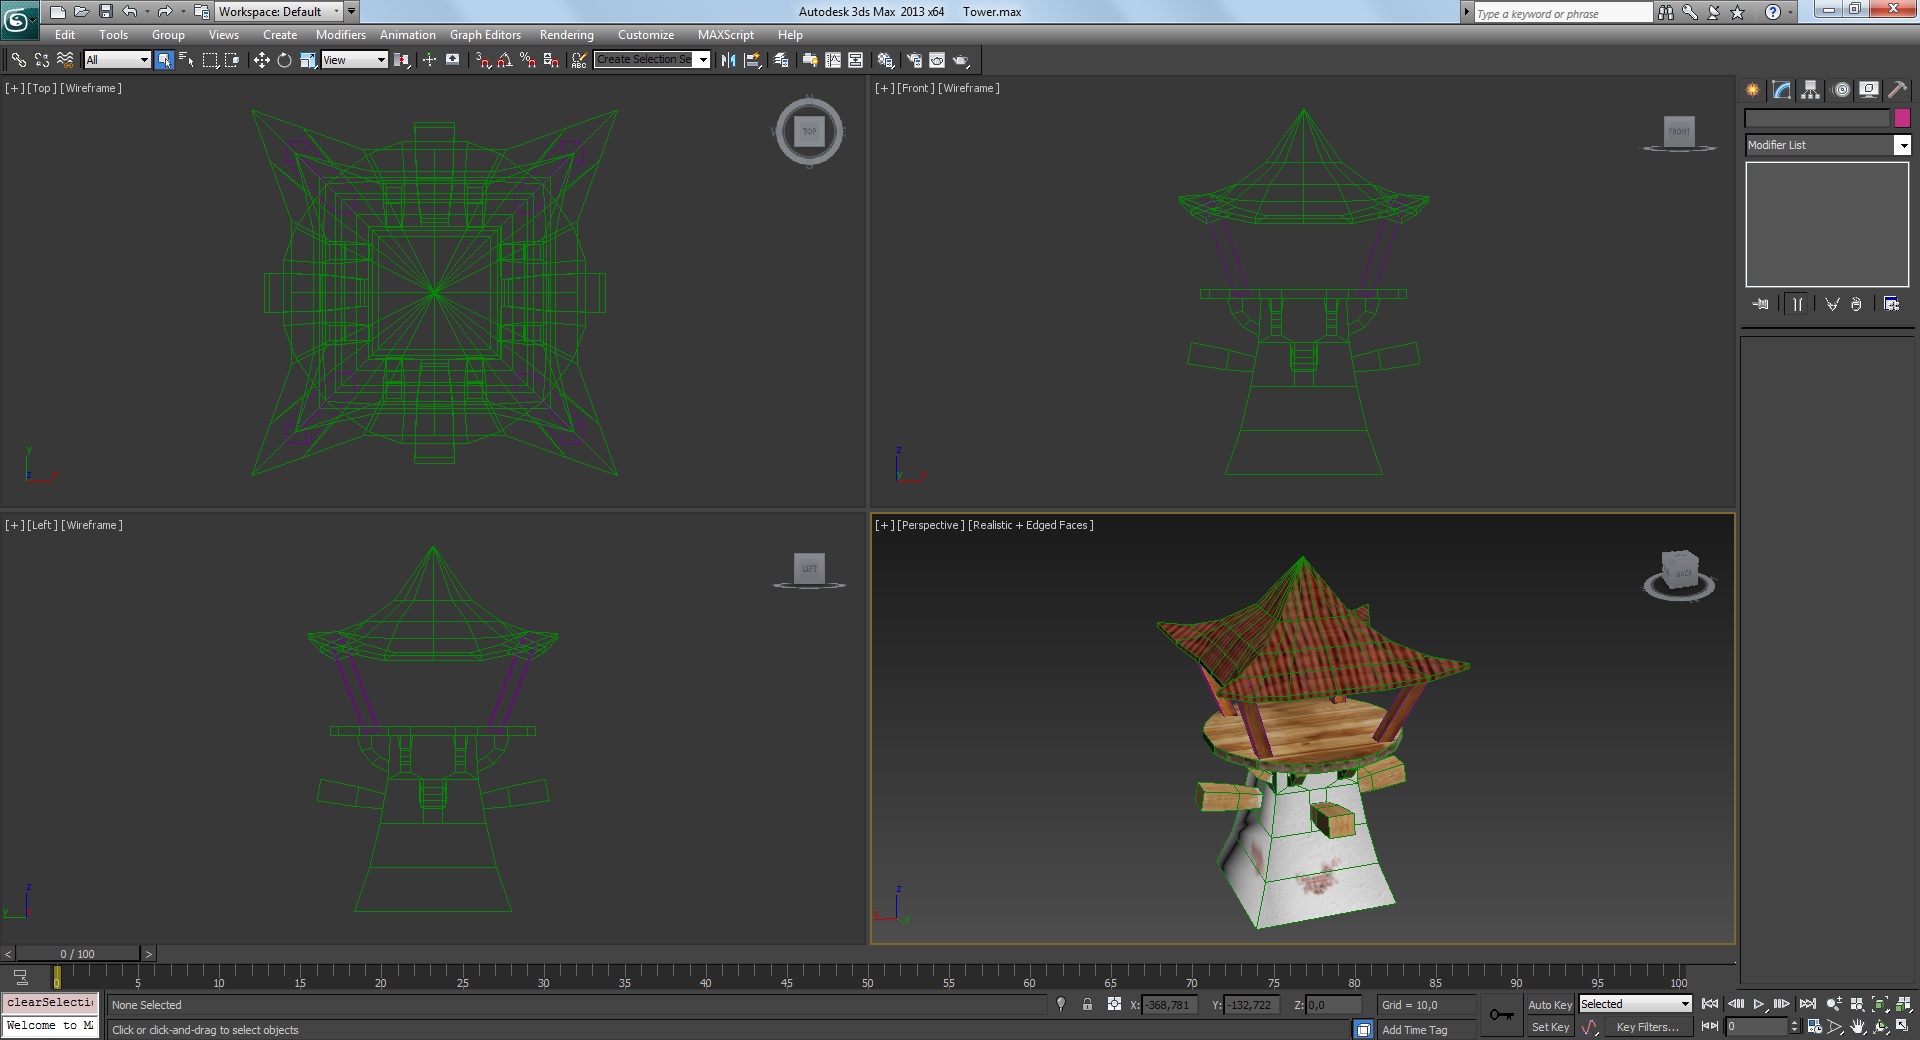Open the Undo history dropdown arrow
The height and width of the screenshot is (1040, 1920).
147,12
